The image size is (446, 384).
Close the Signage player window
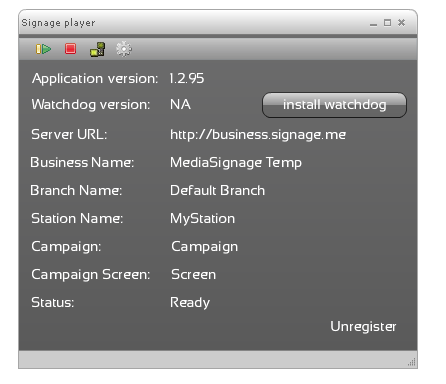402,22
